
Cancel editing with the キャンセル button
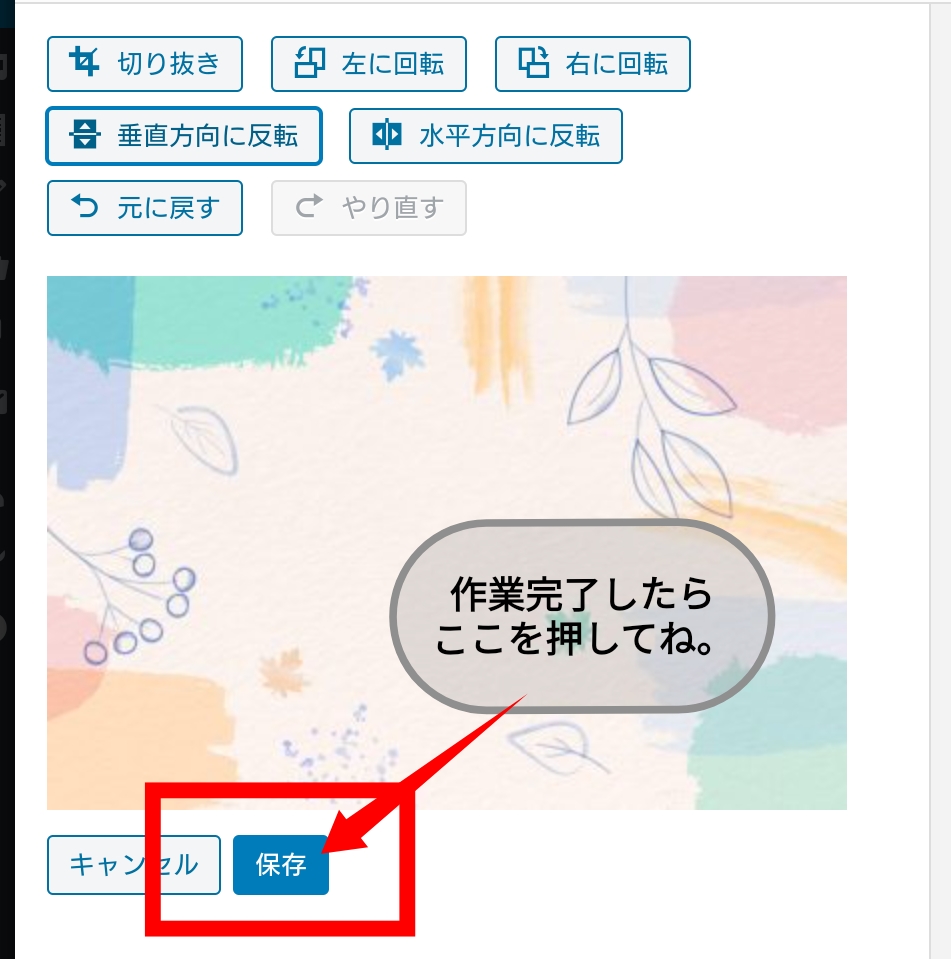[133, 865]
